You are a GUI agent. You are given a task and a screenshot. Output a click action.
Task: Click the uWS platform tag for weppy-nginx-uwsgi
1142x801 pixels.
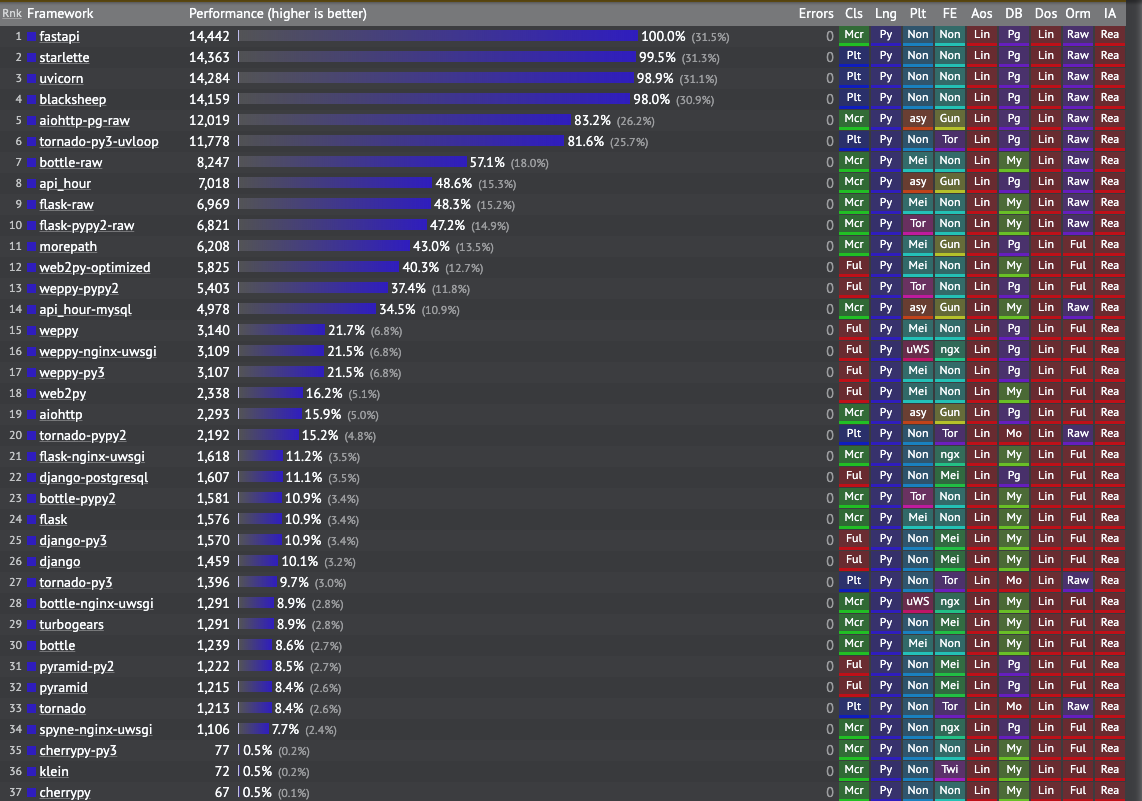click(x=918, y=350)
